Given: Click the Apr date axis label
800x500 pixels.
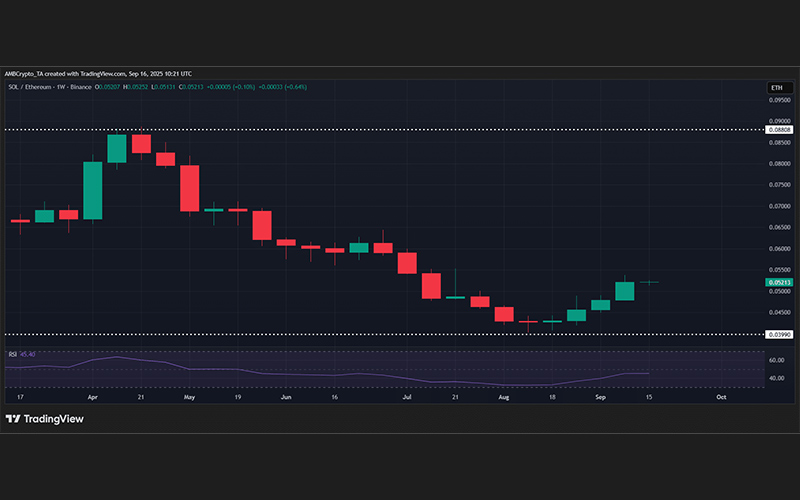Looking at the screenshot, I should point(92,397).
